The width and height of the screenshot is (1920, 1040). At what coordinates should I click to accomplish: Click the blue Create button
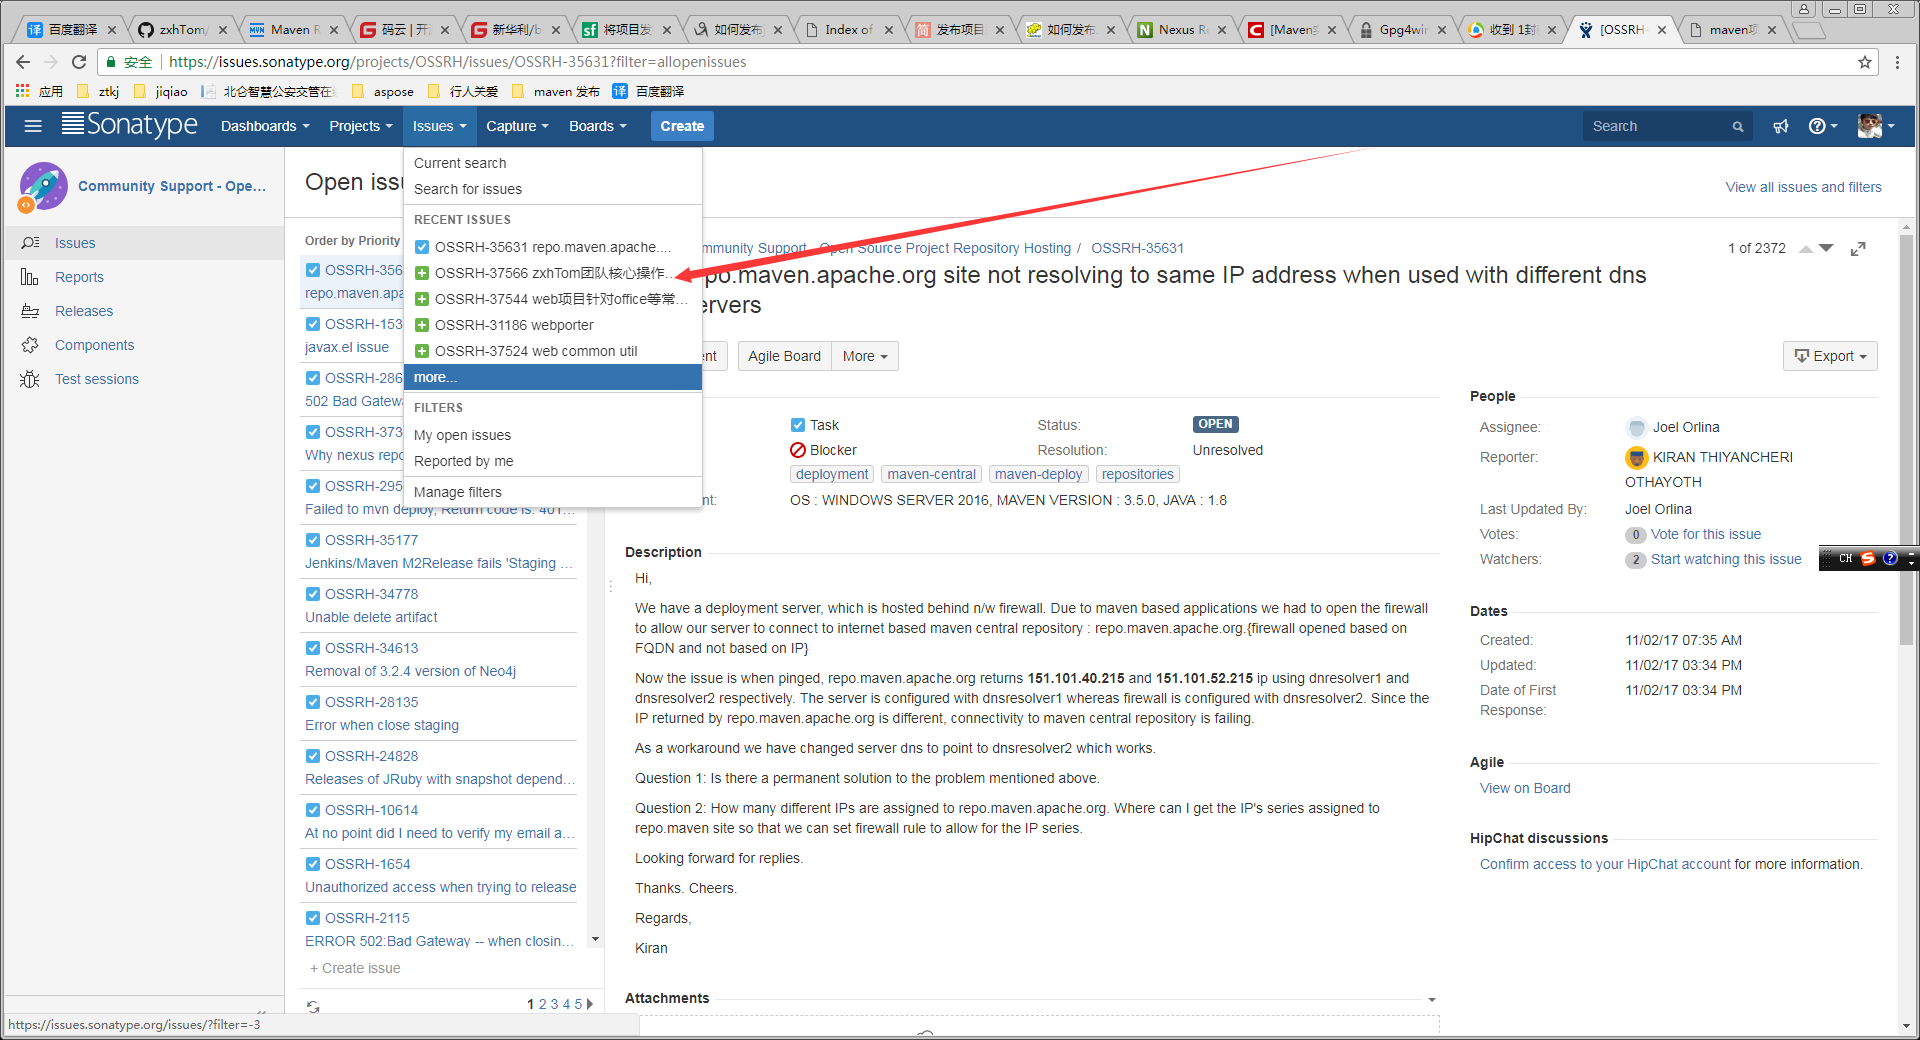coord(682,126)
